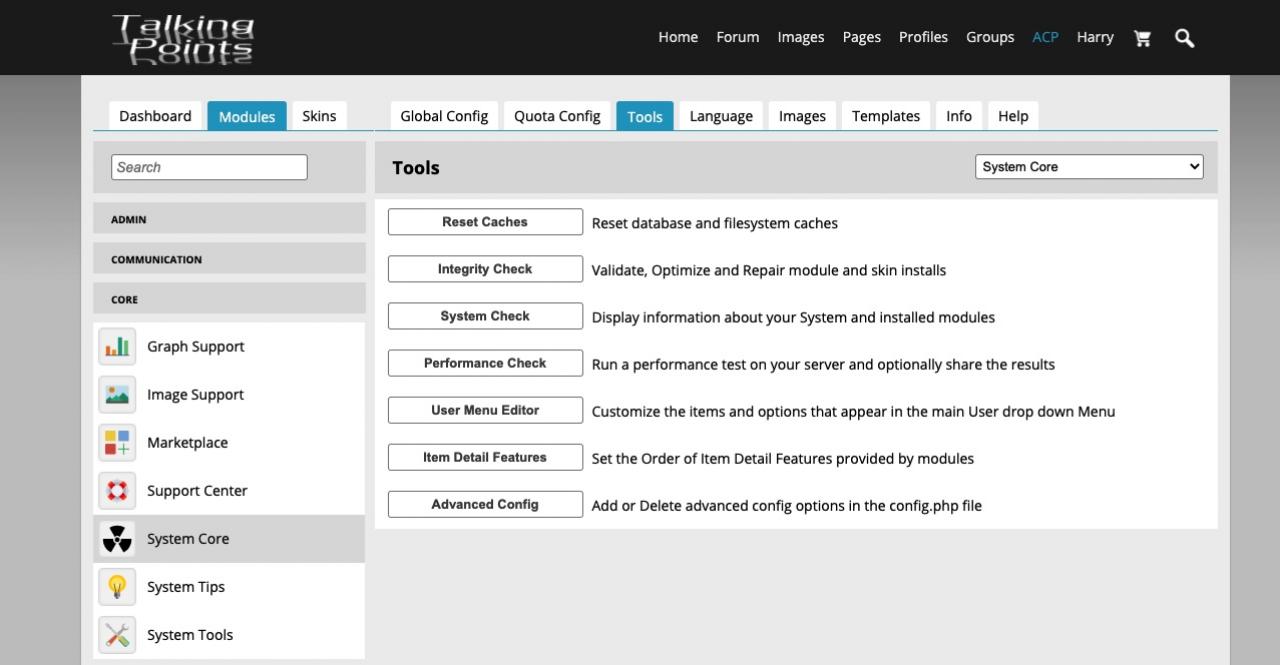The height and width of the screenshot is (665, 1280).
Task: Select System Core module label
Action: click(188, 539)
